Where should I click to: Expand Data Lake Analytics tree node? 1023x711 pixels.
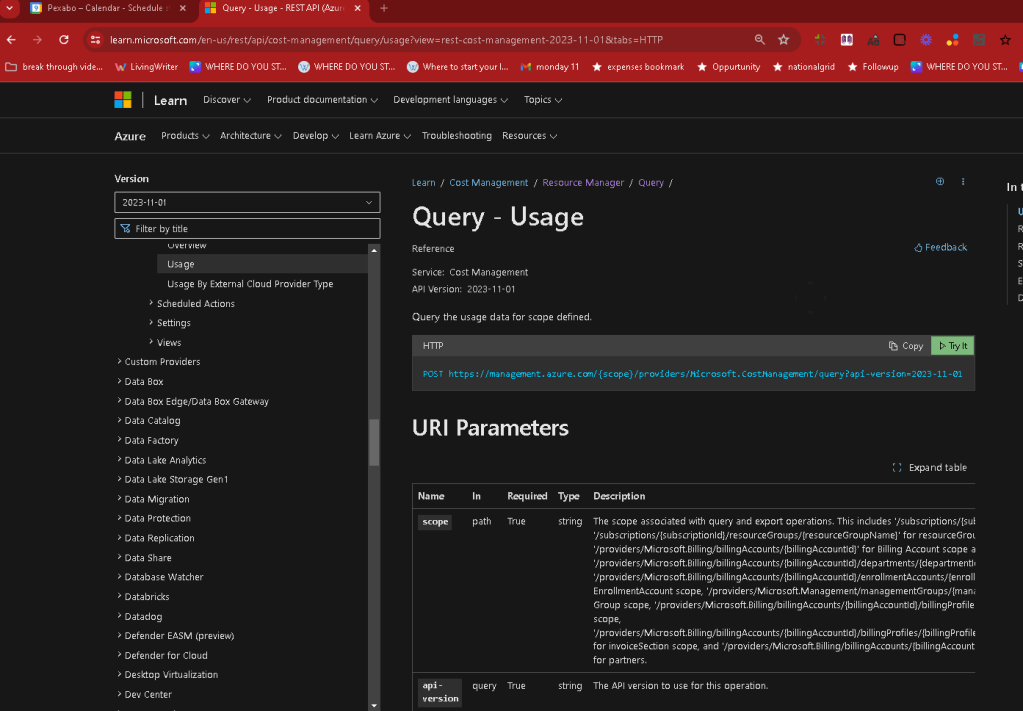pos(119,459)
